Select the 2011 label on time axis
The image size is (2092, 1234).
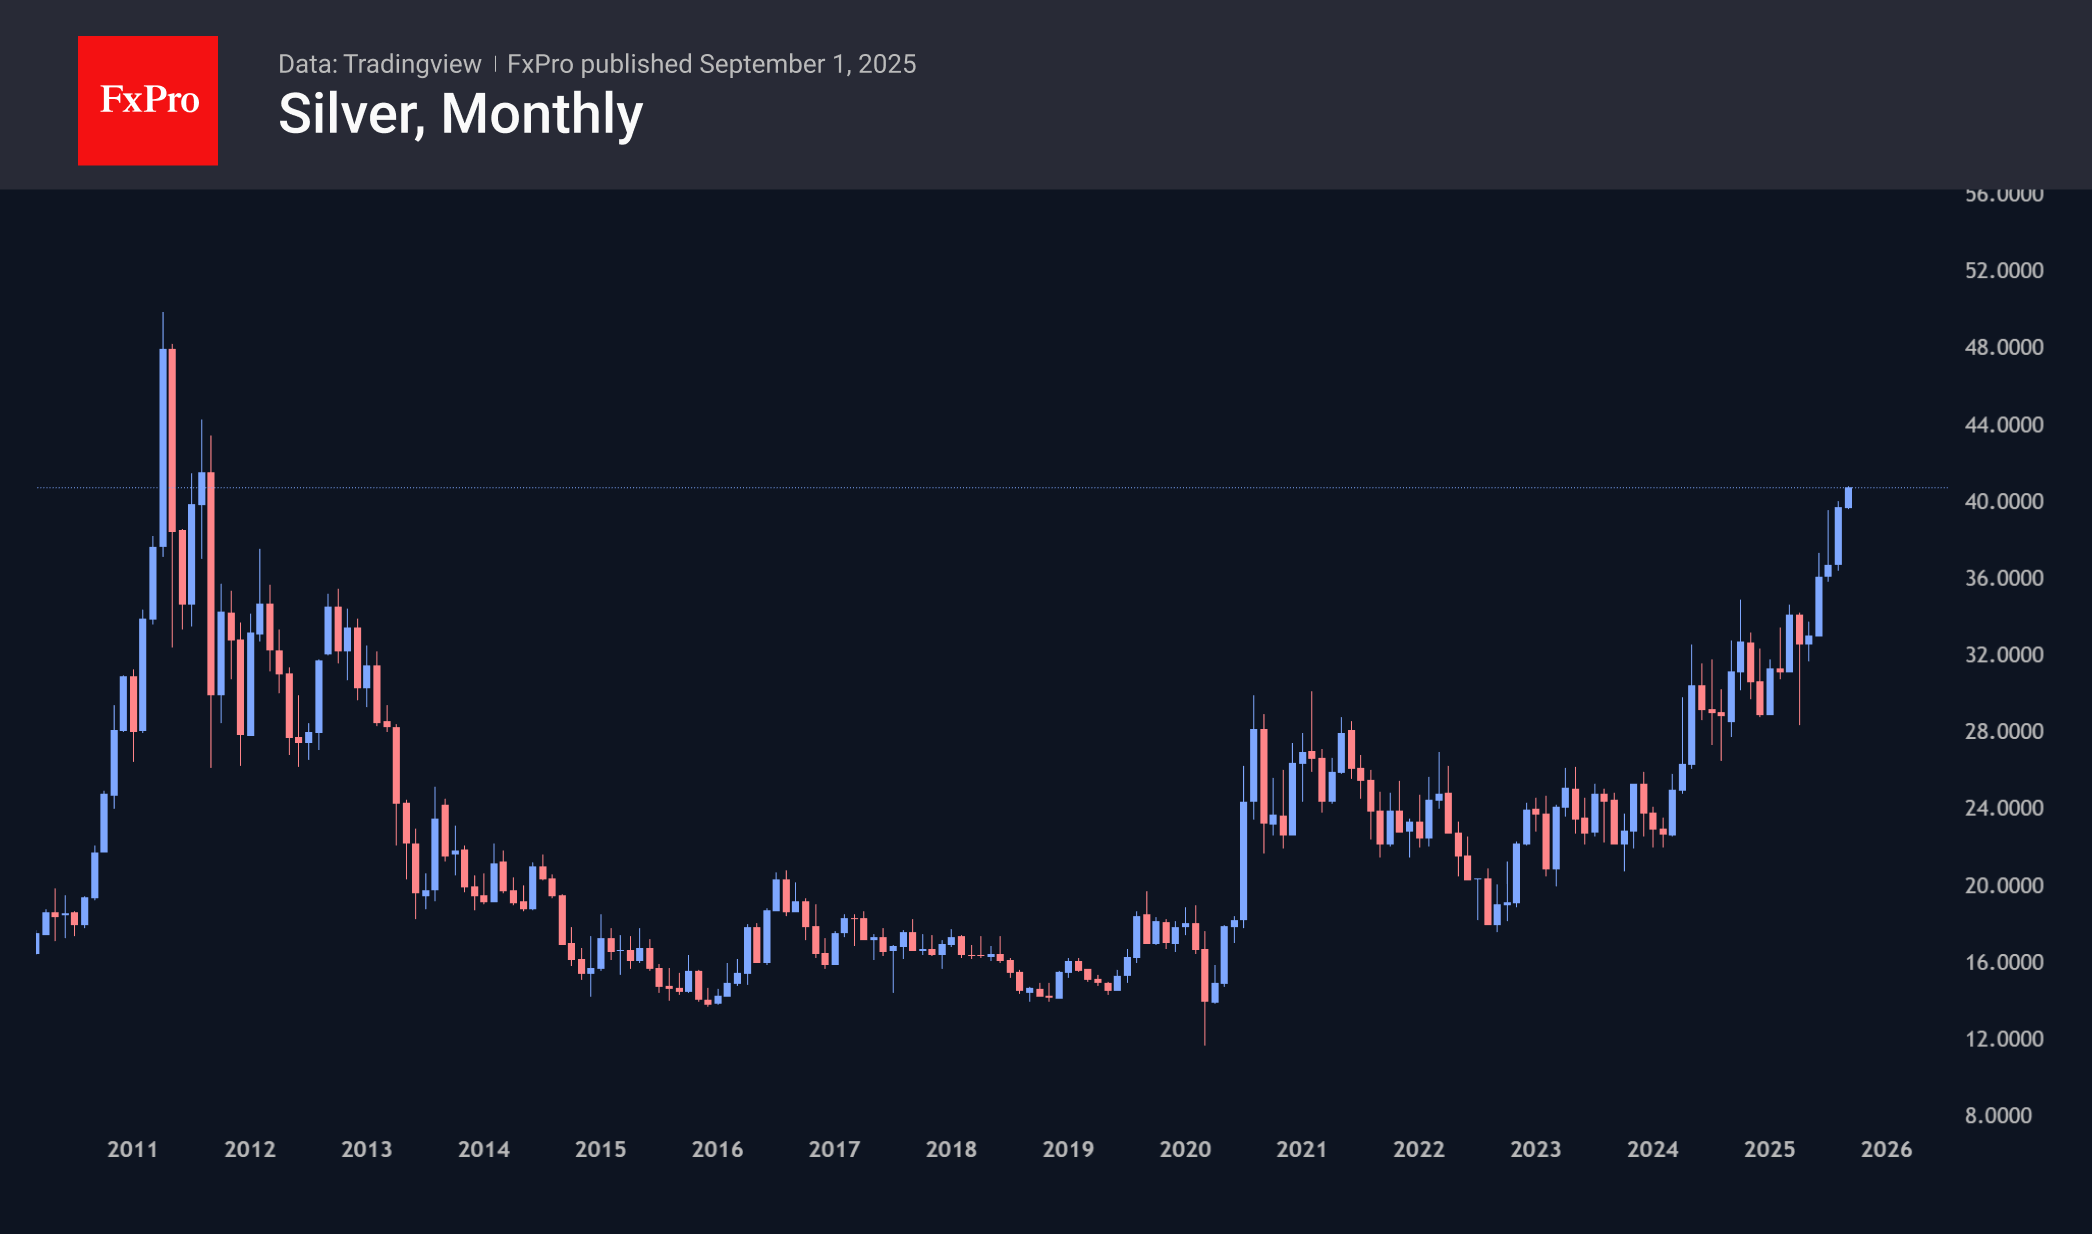tap(132, 1149)
